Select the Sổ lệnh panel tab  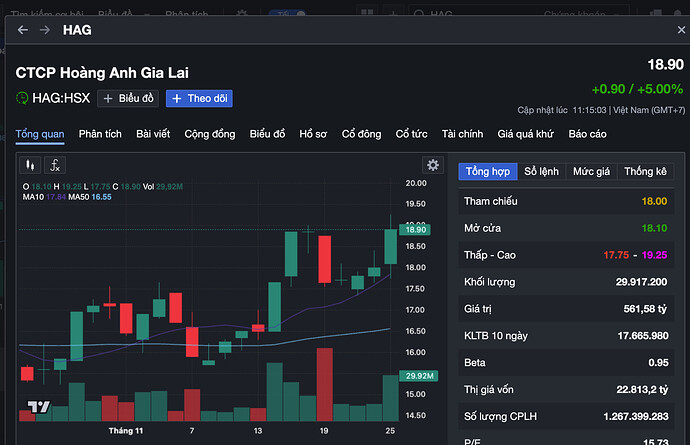point(542,172)
